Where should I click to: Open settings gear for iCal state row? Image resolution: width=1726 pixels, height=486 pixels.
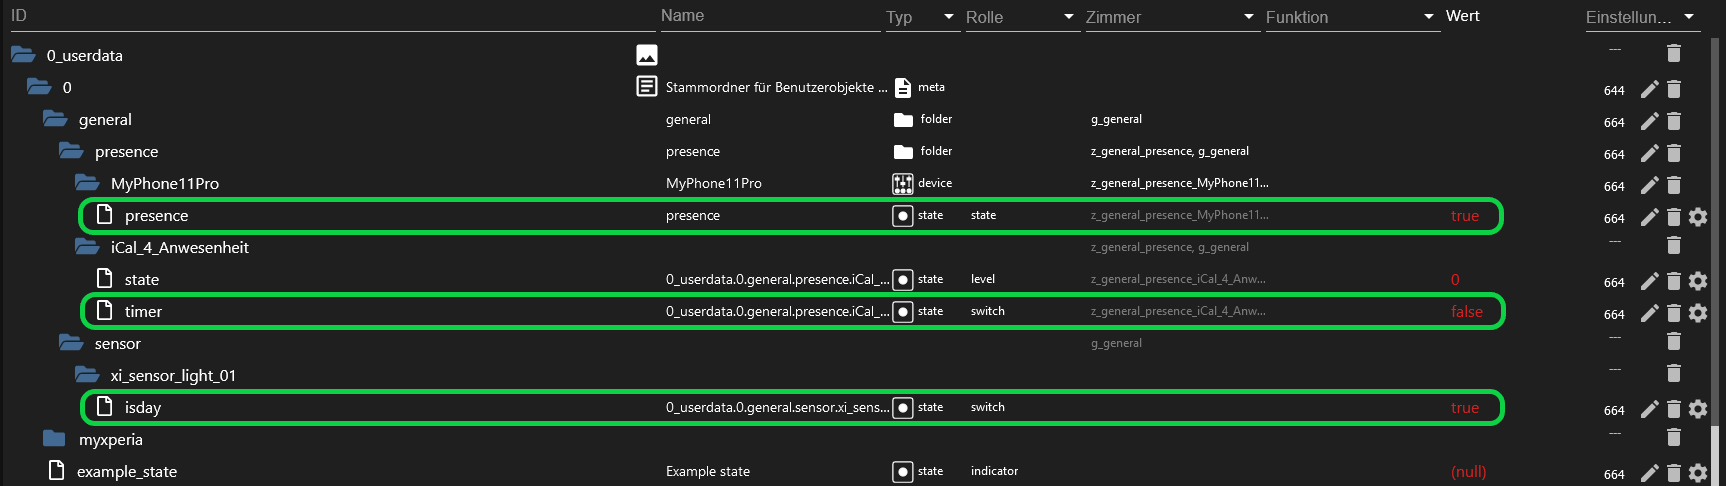coord(1698,281)
